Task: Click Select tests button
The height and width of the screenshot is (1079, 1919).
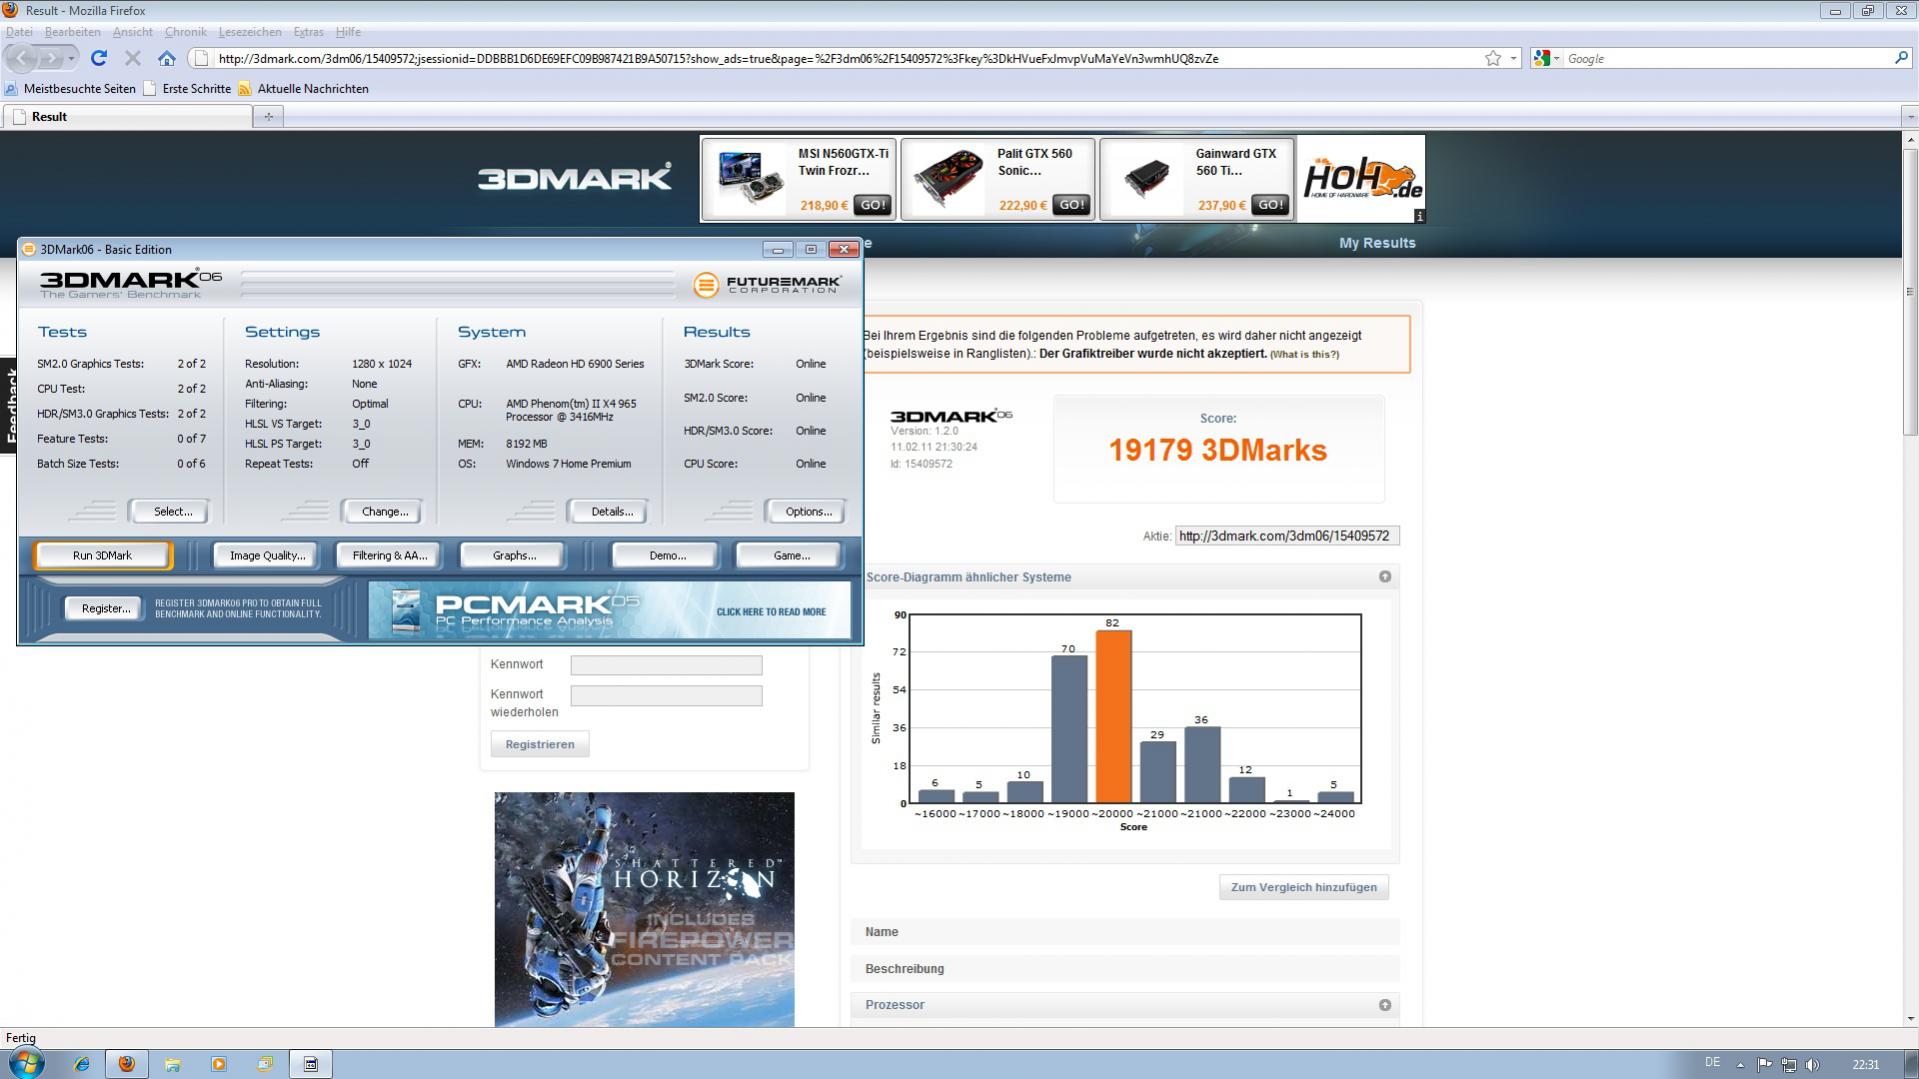Action: [172, 512]
